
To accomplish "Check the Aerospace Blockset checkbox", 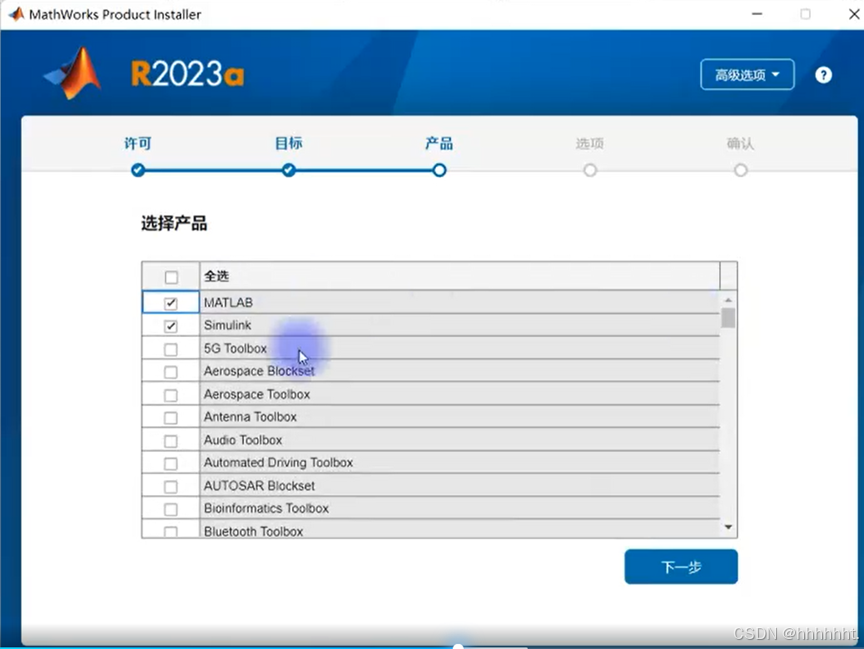I will click(171, 372).
